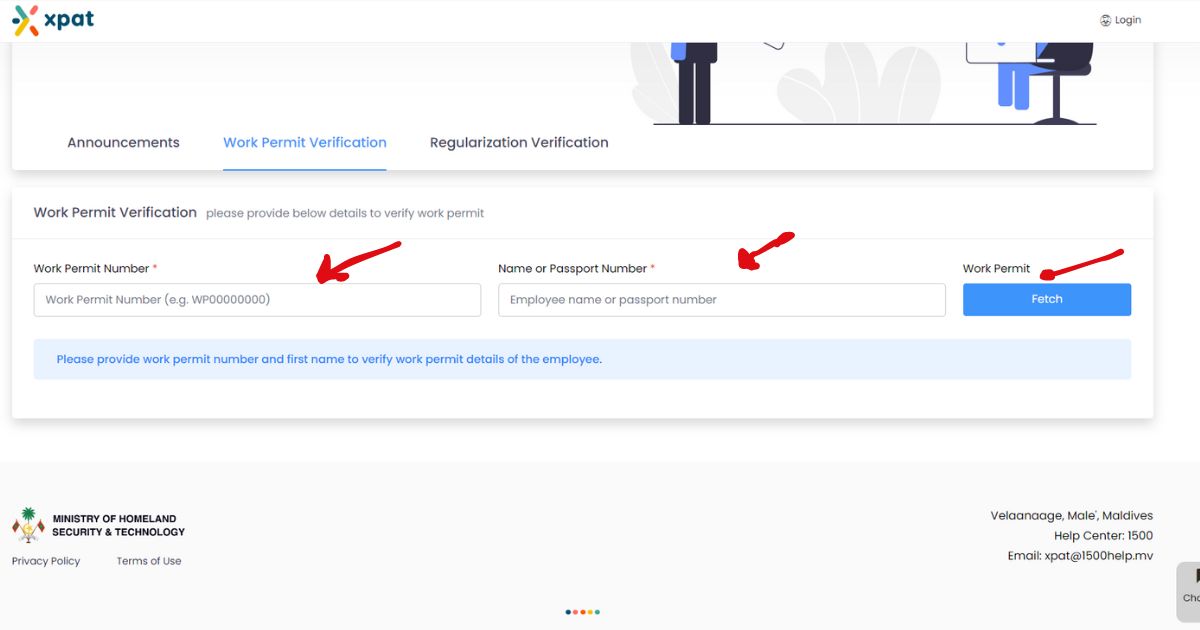Switch to the Announcements tab

click(x=123, y=142)
